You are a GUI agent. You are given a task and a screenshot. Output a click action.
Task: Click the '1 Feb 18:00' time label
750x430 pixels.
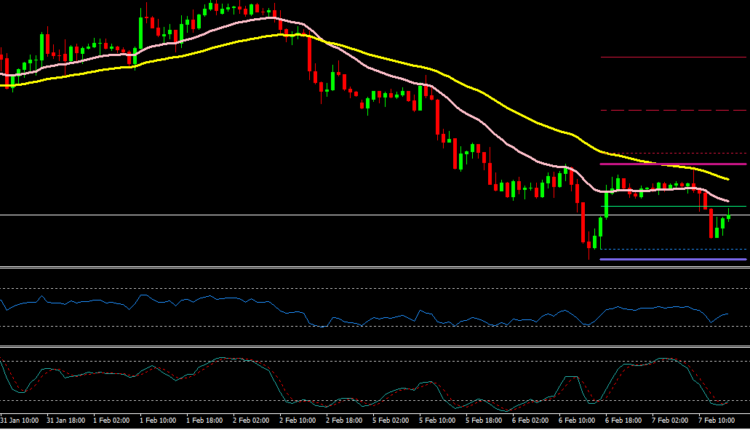210,422
